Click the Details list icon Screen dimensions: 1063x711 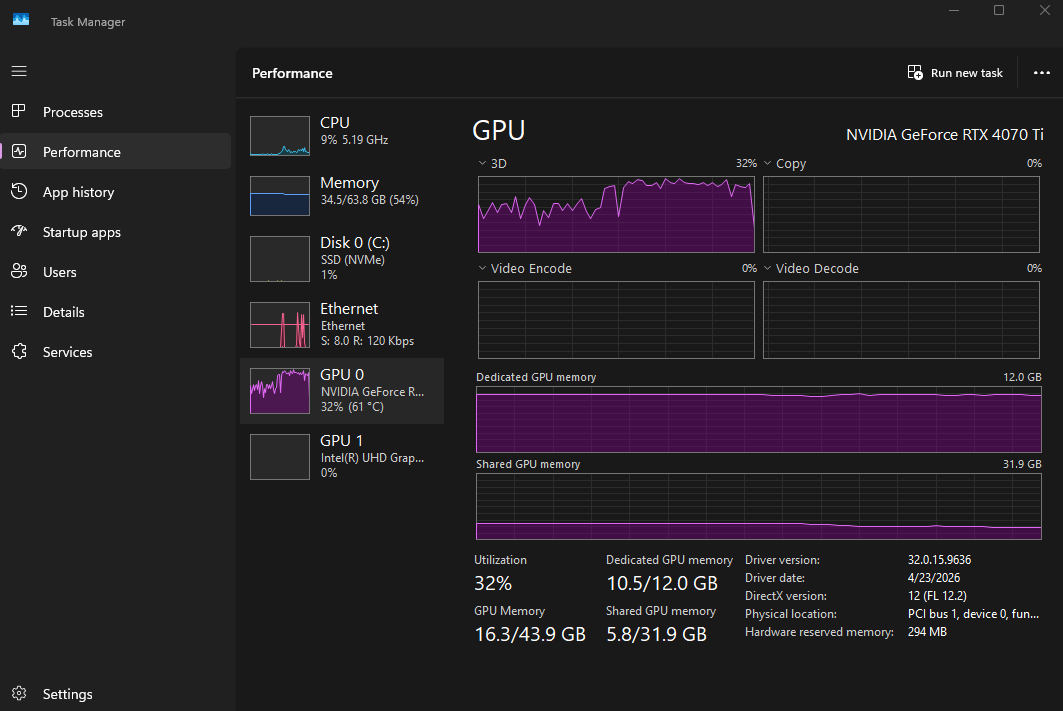point(19,311)
